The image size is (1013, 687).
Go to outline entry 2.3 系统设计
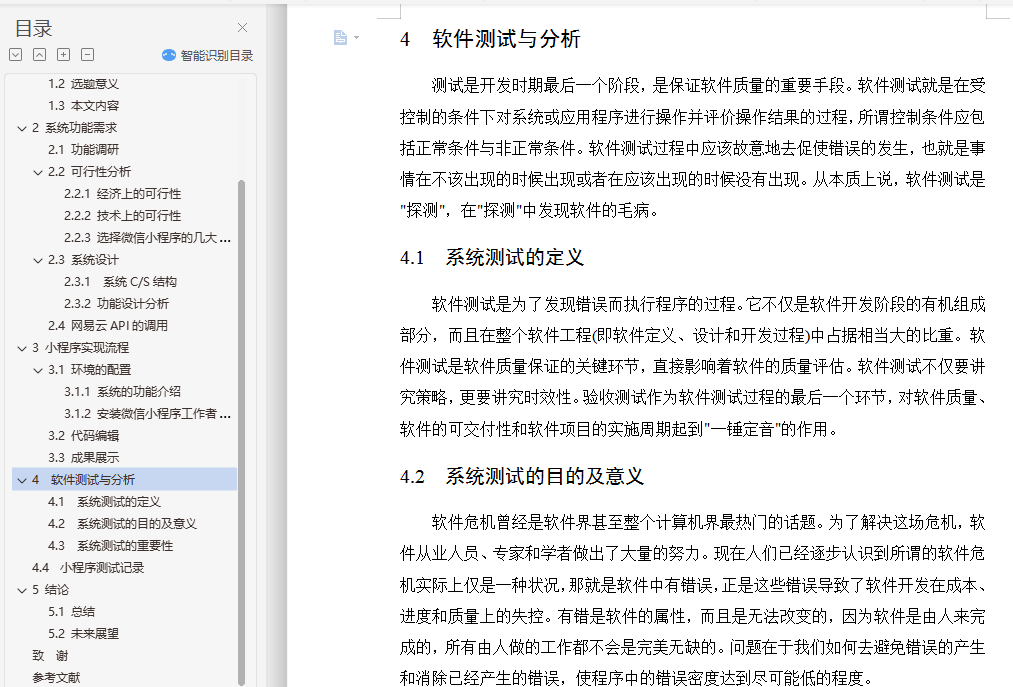(83, 260)
